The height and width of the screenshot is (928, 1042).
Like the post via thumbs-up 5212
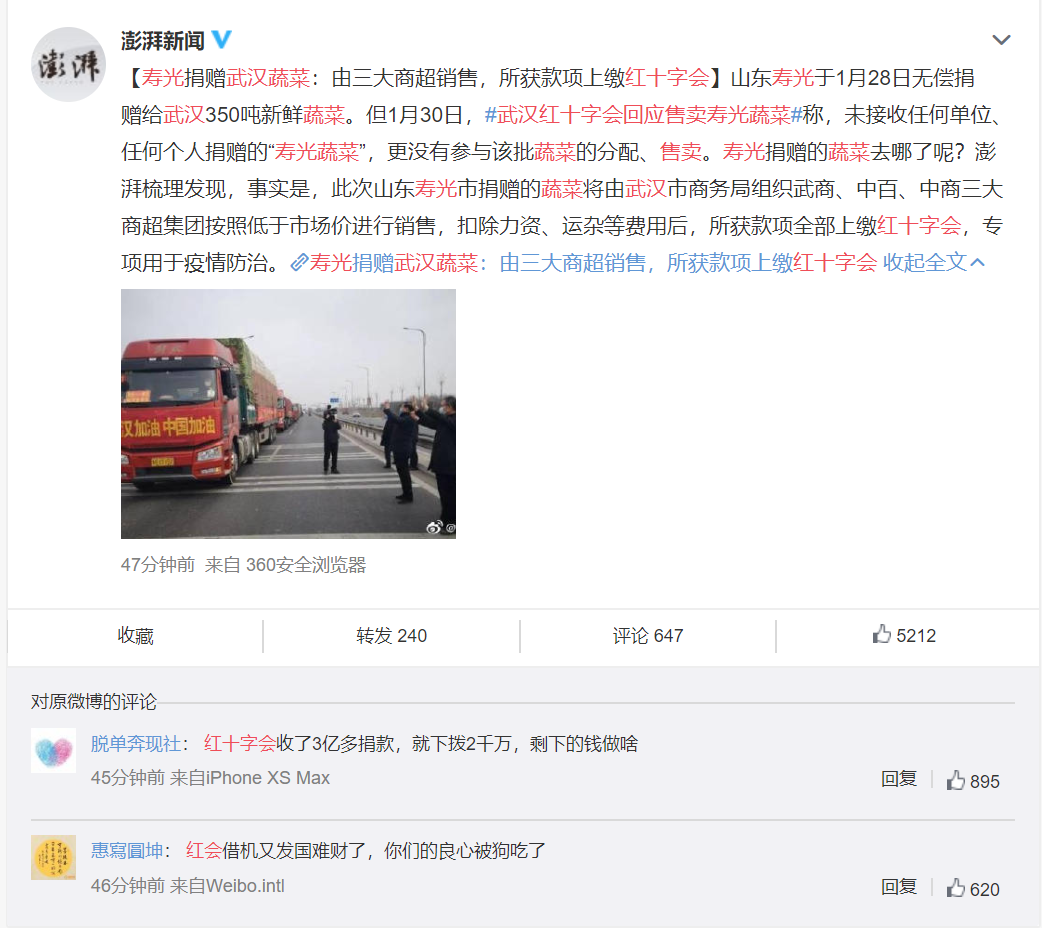click(904, 636)
